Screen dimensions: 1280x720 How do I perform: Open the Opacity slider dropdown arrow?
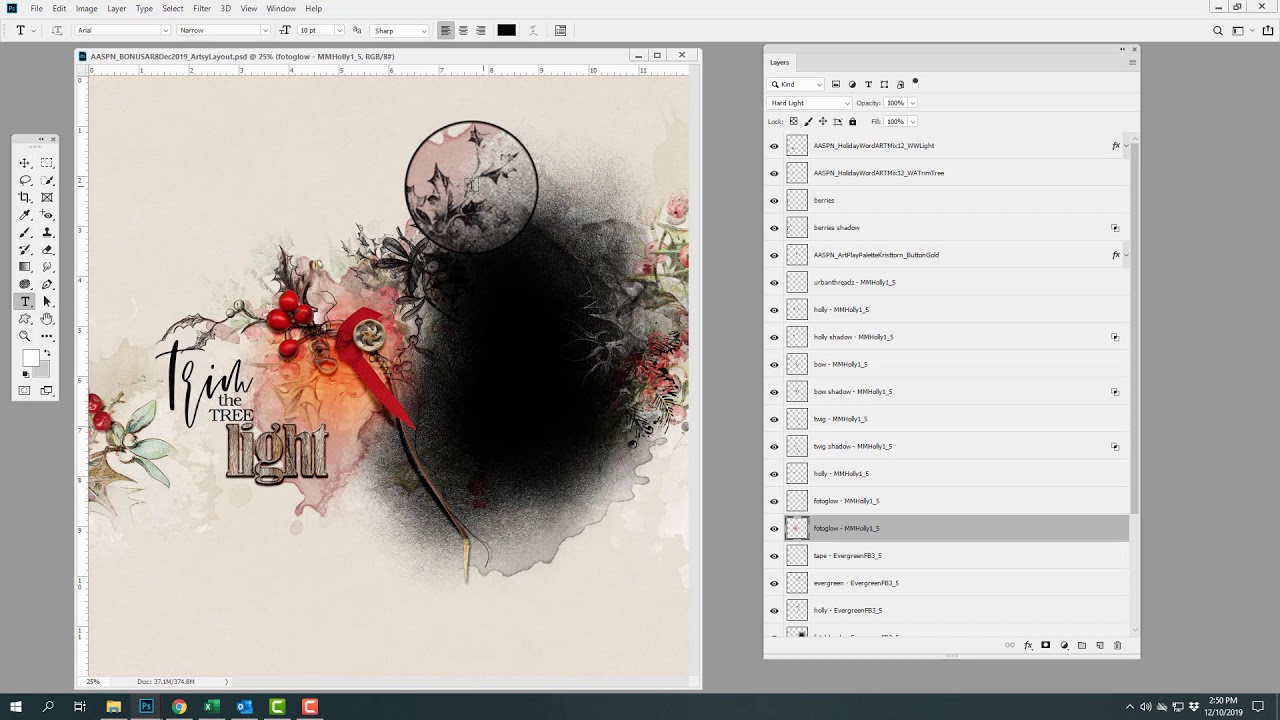(912, 103)
